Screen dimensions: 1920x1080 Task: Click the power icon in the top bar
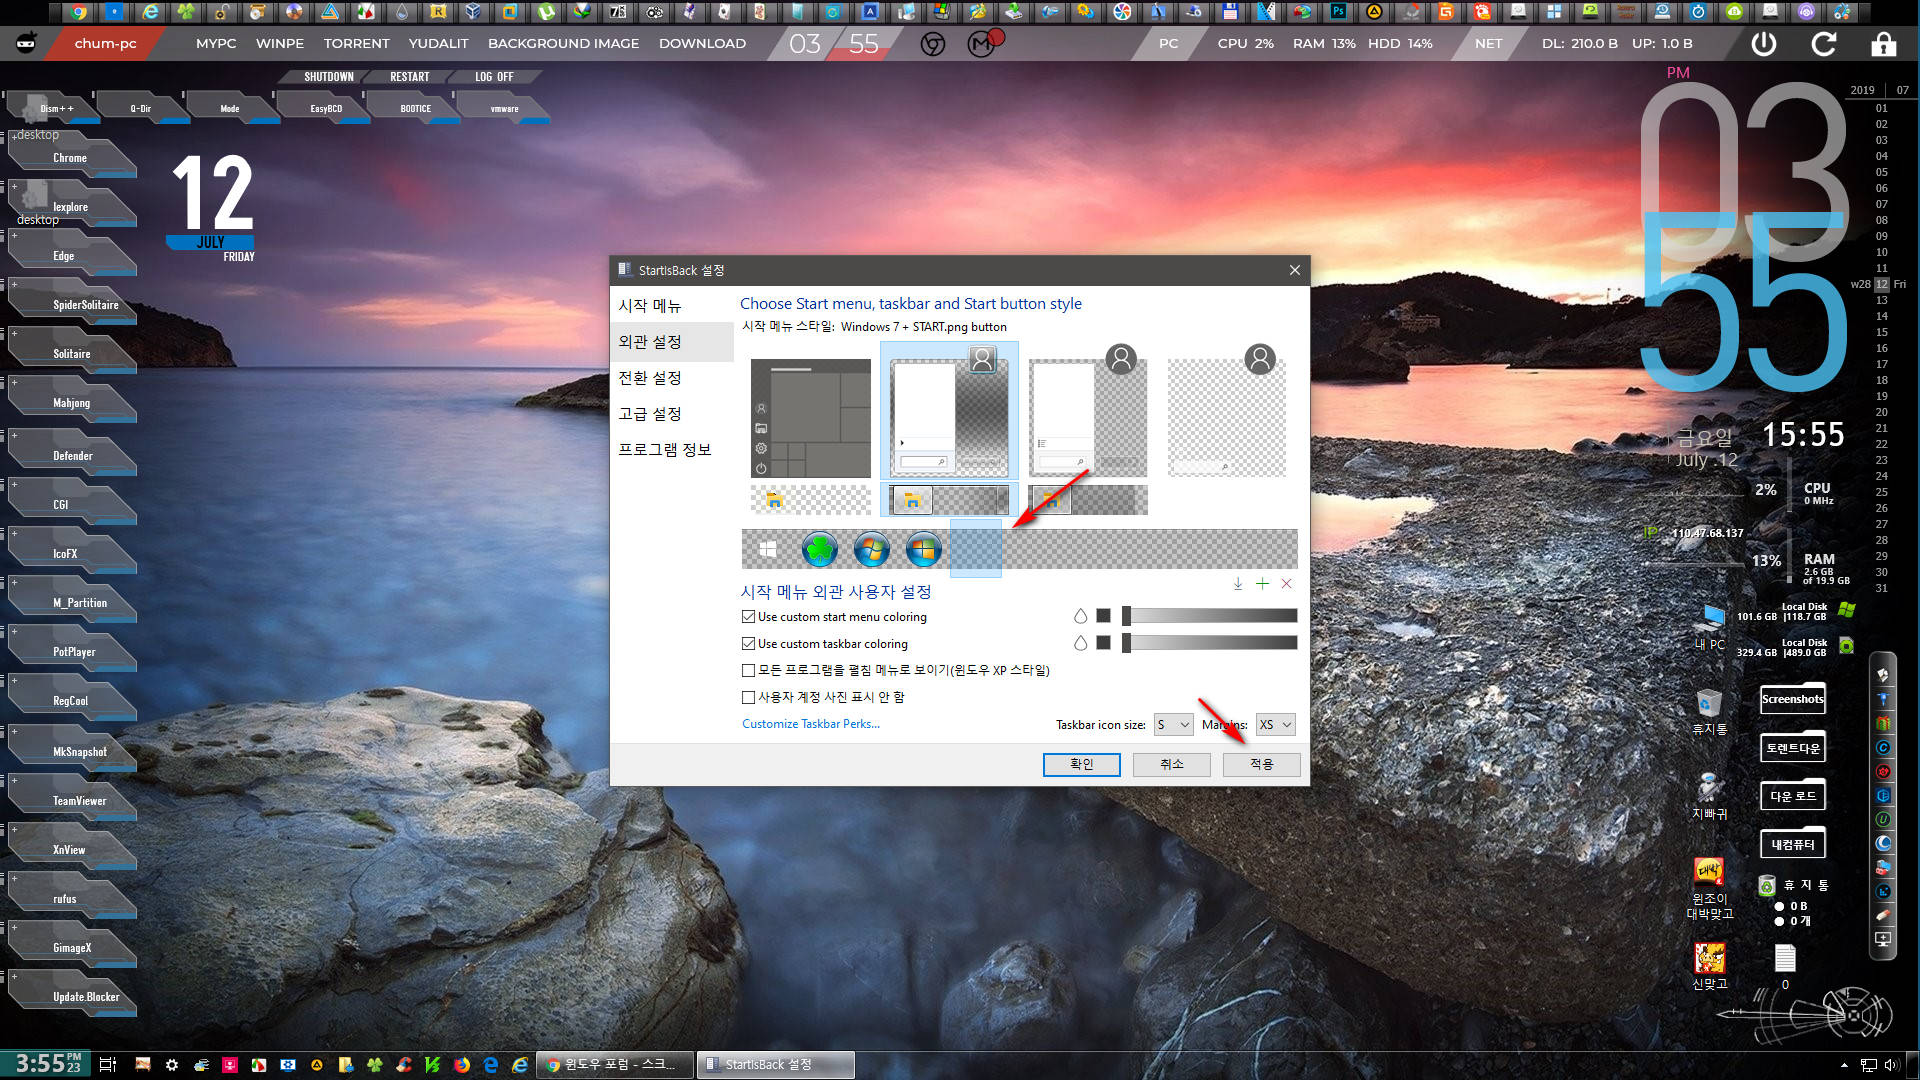pos(1764,44)
